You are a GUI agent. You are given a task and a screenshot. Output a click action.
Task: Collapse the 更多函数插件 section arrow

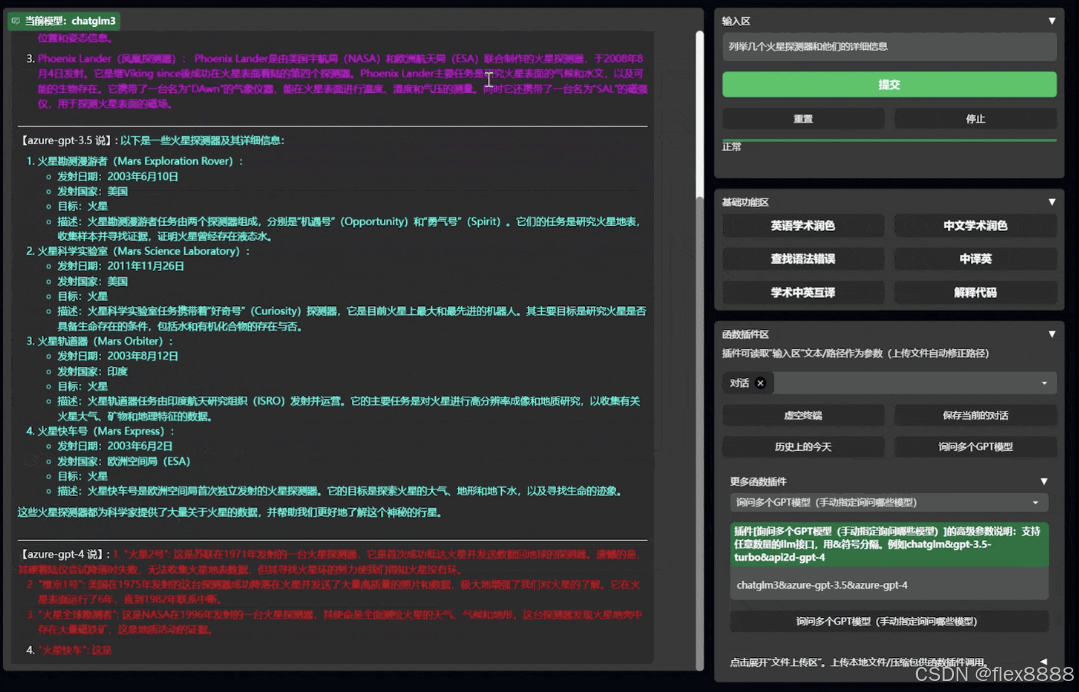(x=1044, y=482)
